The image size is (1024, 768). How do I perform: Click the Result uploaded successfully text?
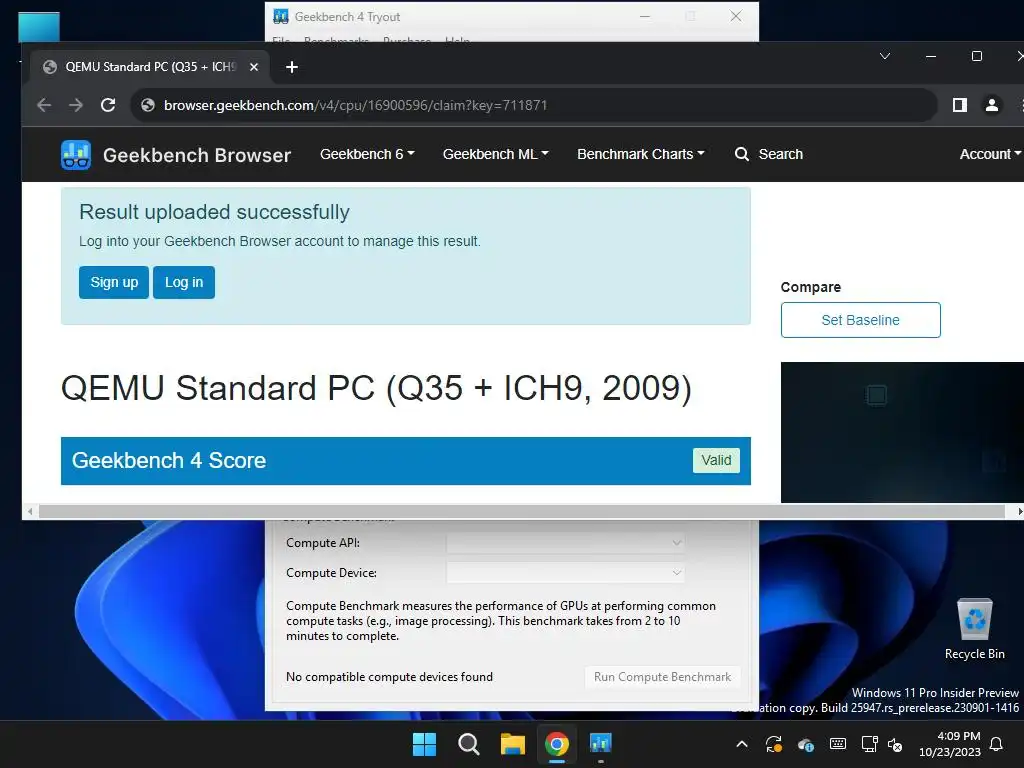[x=214, y=212]
